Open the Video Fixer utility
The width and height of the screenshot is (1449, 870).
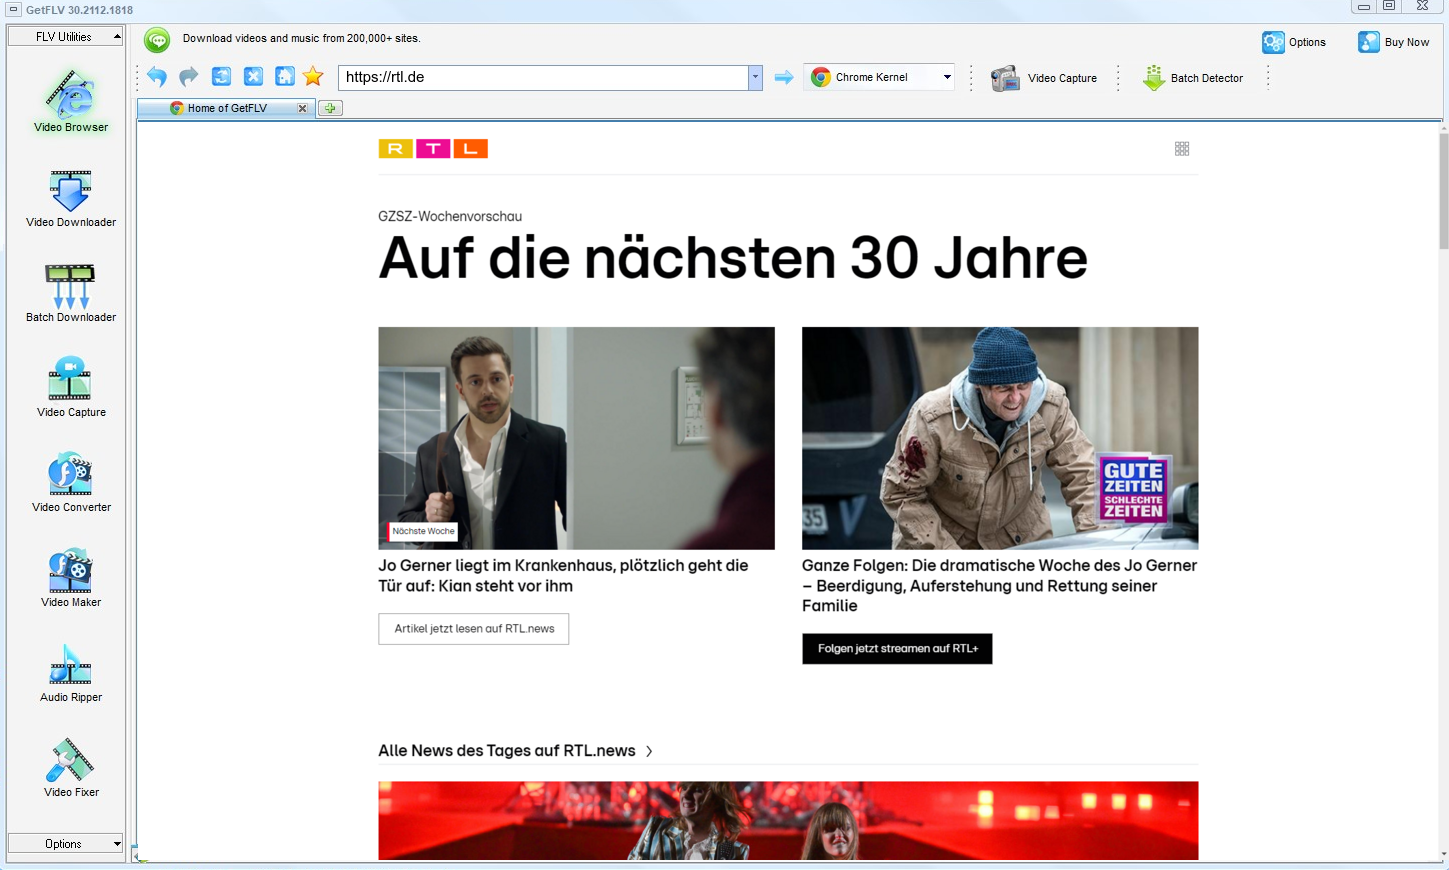(71, 768)
